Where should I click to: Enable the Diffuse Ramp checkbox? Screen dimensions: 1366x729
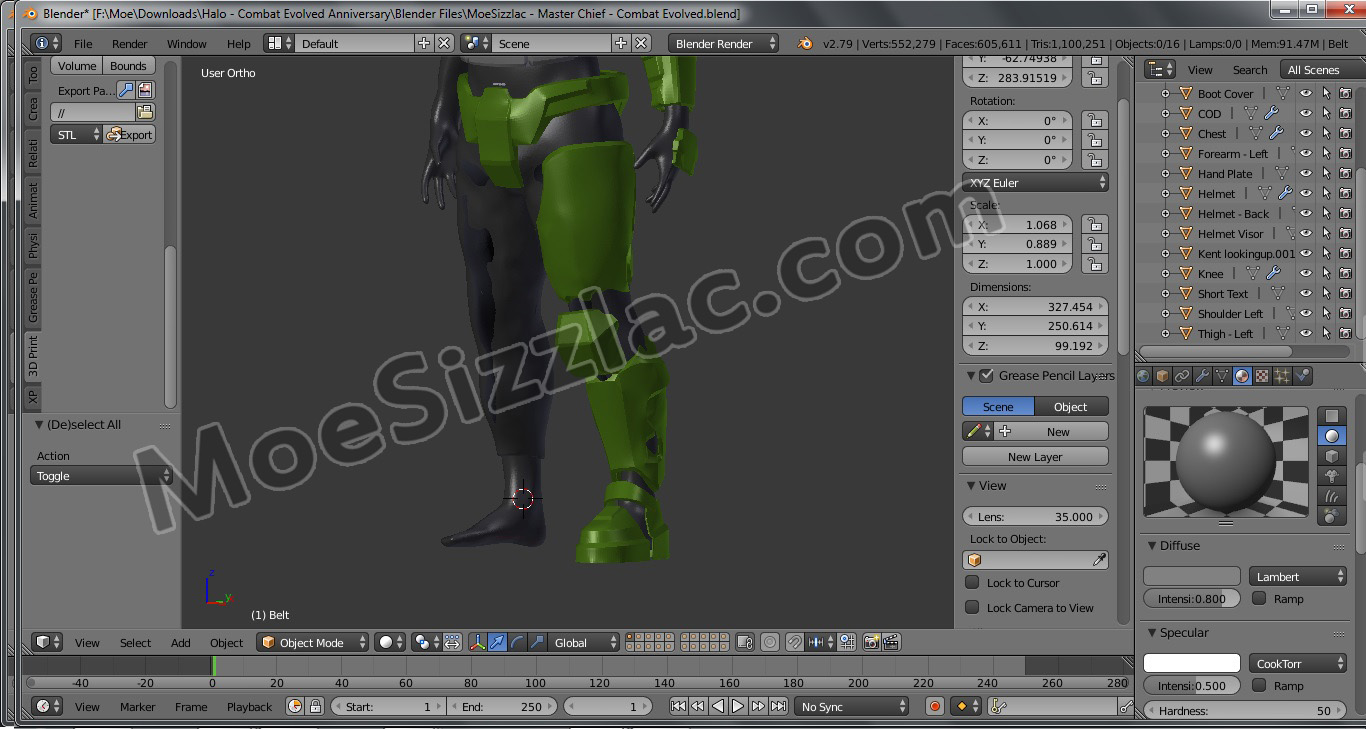(1259, 598)
